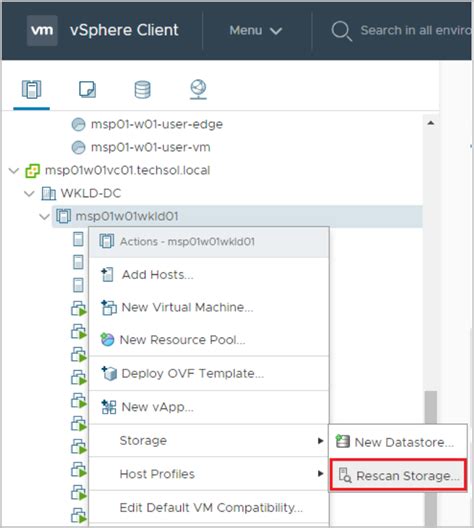Switch to Networking view tab icon
This screenshot has width=474, height=528.
click(x=198, y=90)
